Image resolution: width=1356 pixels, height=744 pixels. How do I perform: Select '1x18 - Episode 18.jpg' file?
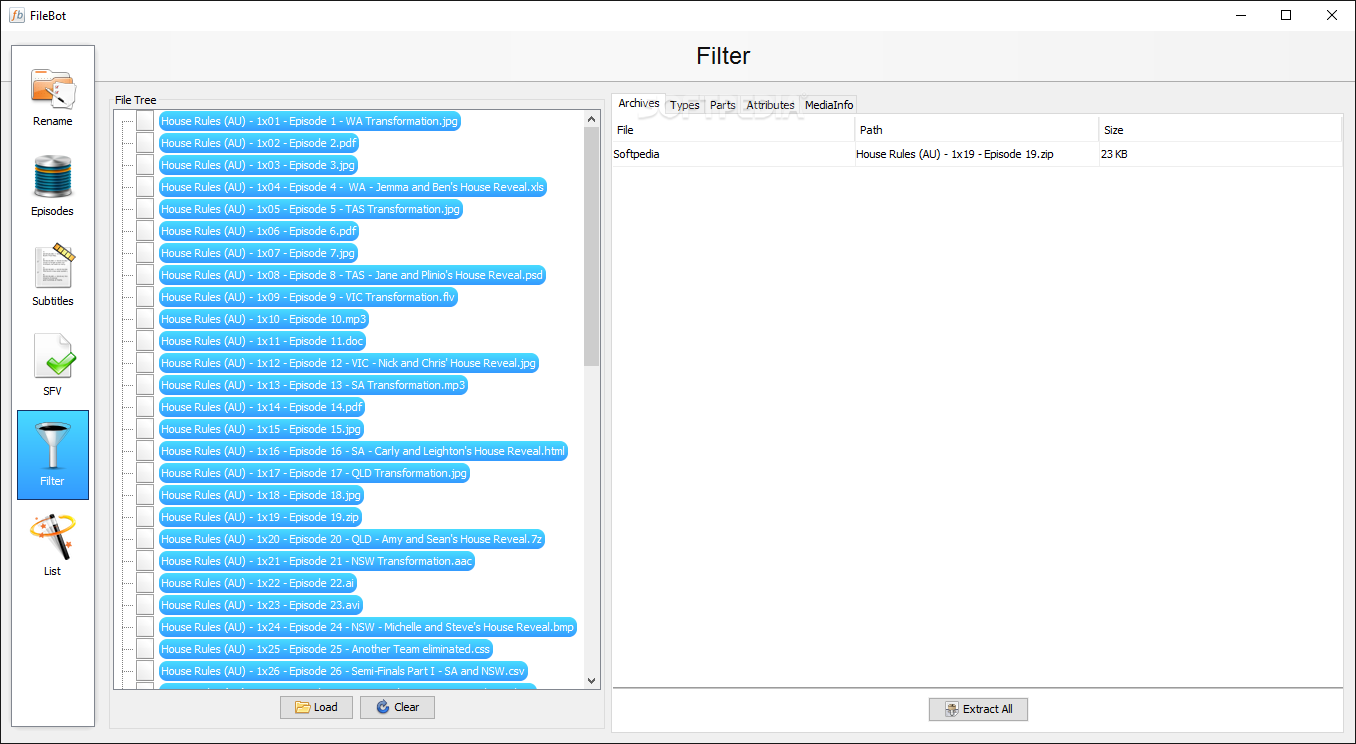261,495
